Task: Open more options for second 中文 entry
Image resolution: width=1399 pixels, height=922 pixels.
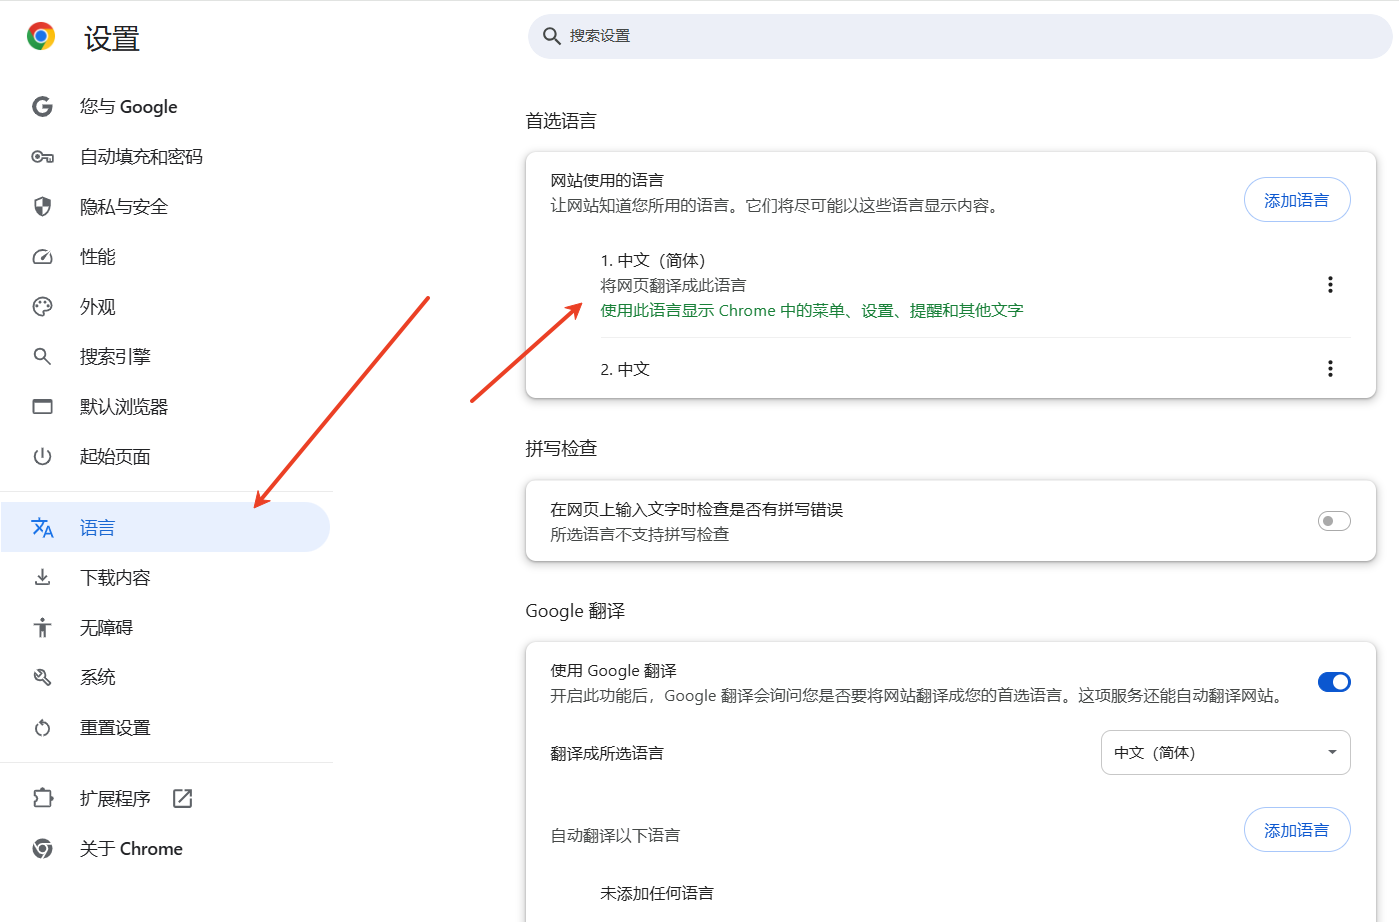Action: [1329, 369]
